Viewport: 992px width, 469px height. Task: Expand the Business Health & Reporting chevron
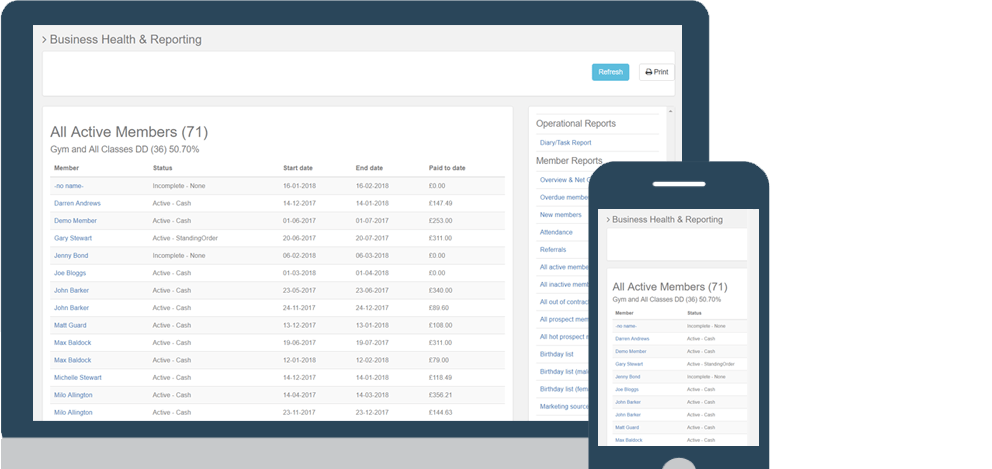click(44, 40)
